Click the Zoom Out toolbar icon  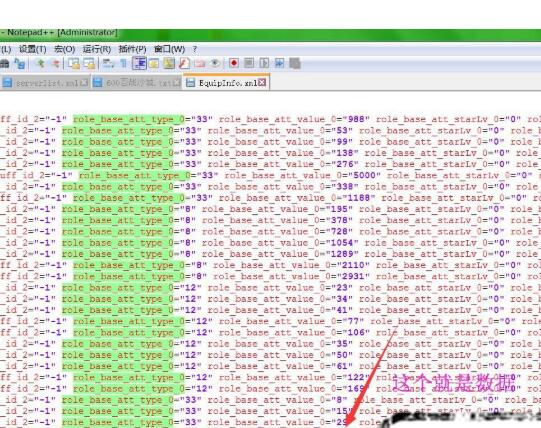click(55, 63)
